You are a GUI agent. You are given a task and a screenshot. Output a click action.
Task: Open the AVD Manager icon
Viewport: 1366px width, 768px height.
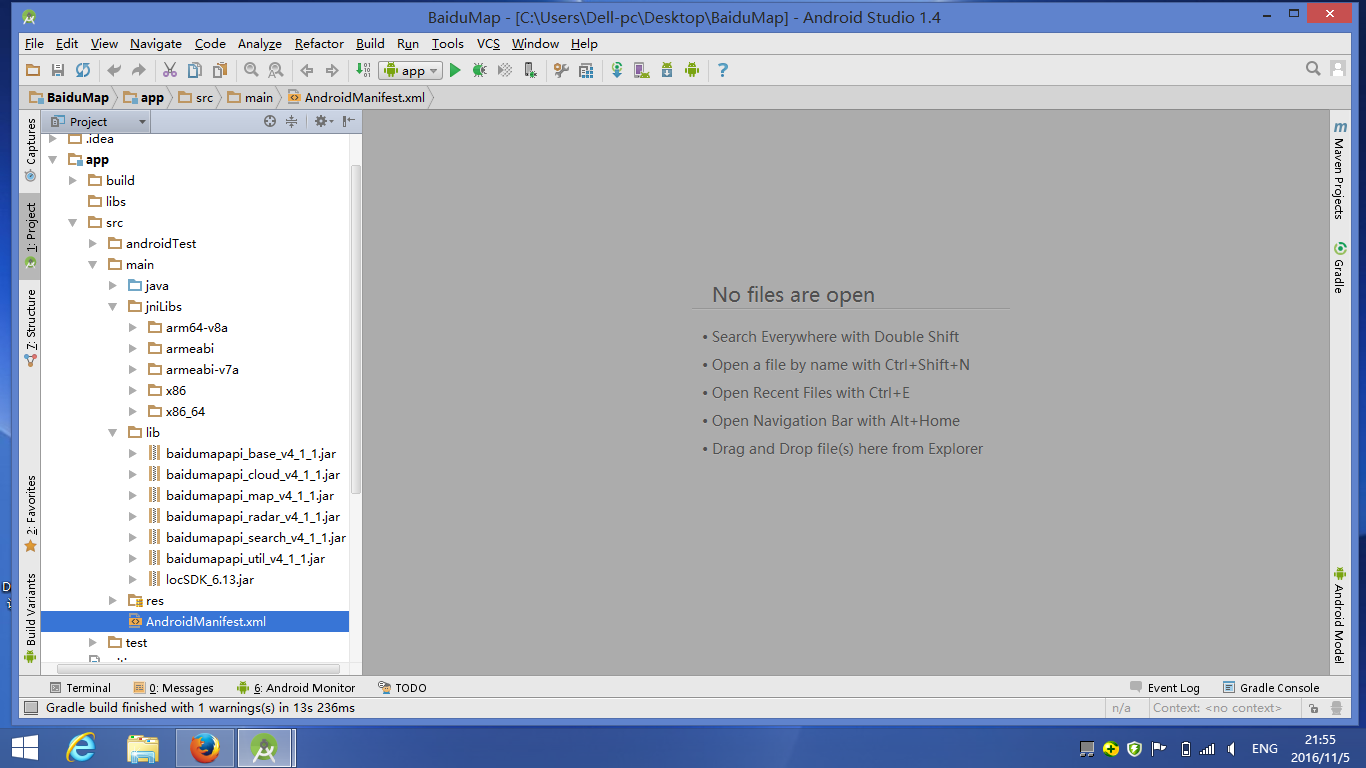click(x=642, y=70)
